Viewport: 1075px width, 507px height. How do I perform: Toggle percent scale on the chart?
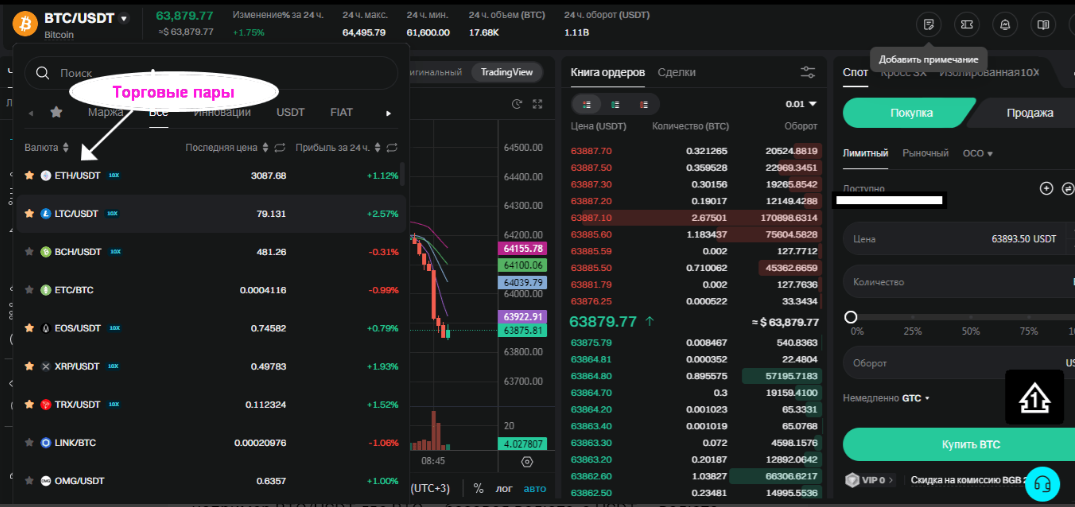click(x=479, y=489)
